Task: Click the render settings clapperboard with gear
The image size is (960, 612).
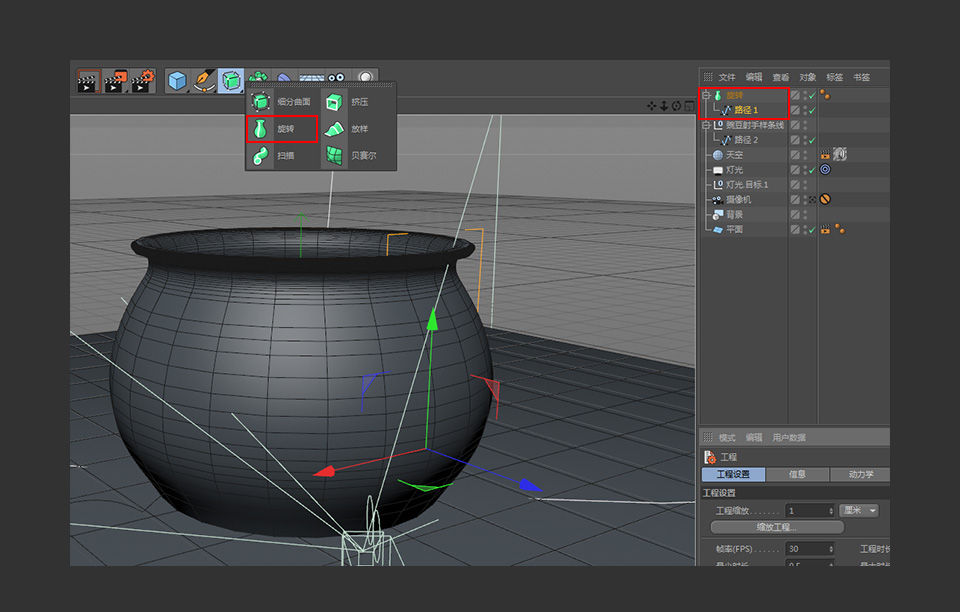Action: coord(143,80)
